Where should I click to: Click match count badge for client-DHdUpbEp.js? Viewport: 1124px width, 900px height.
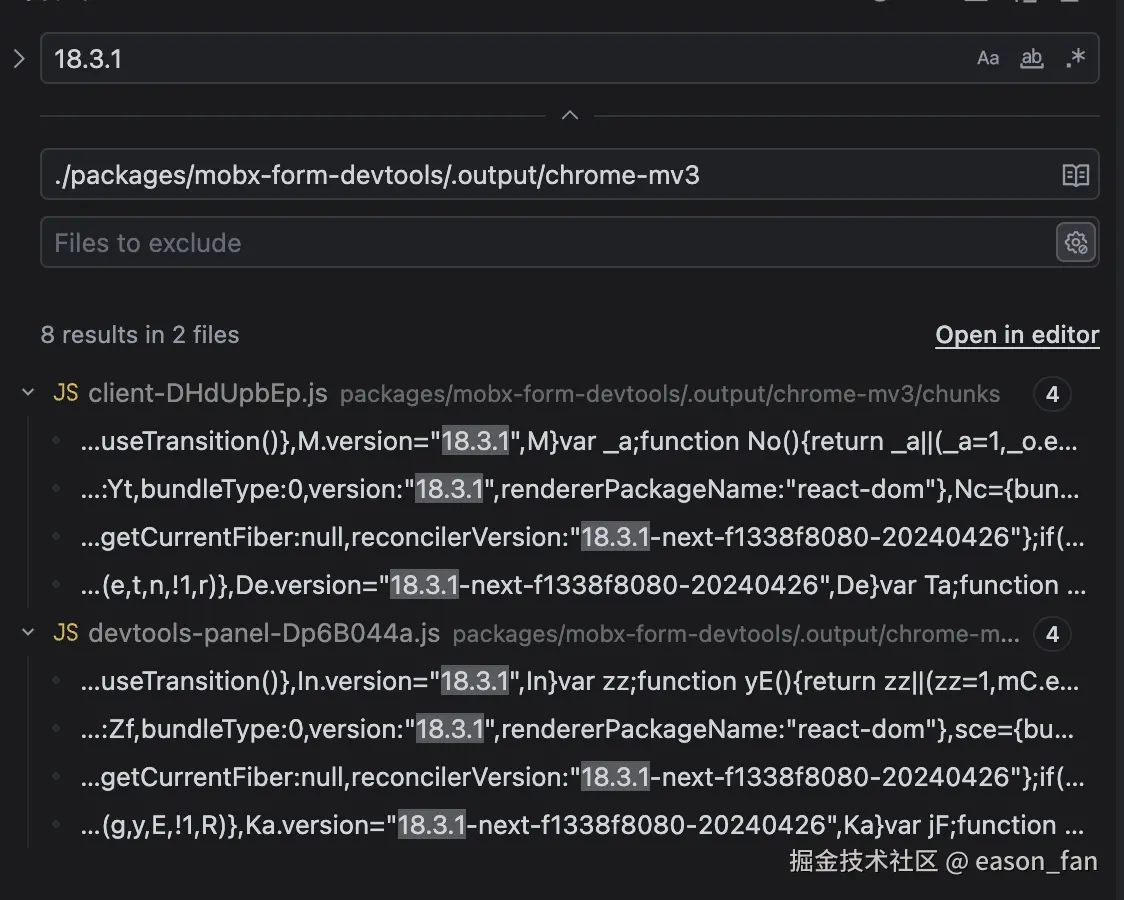[x=1051, y=395]
